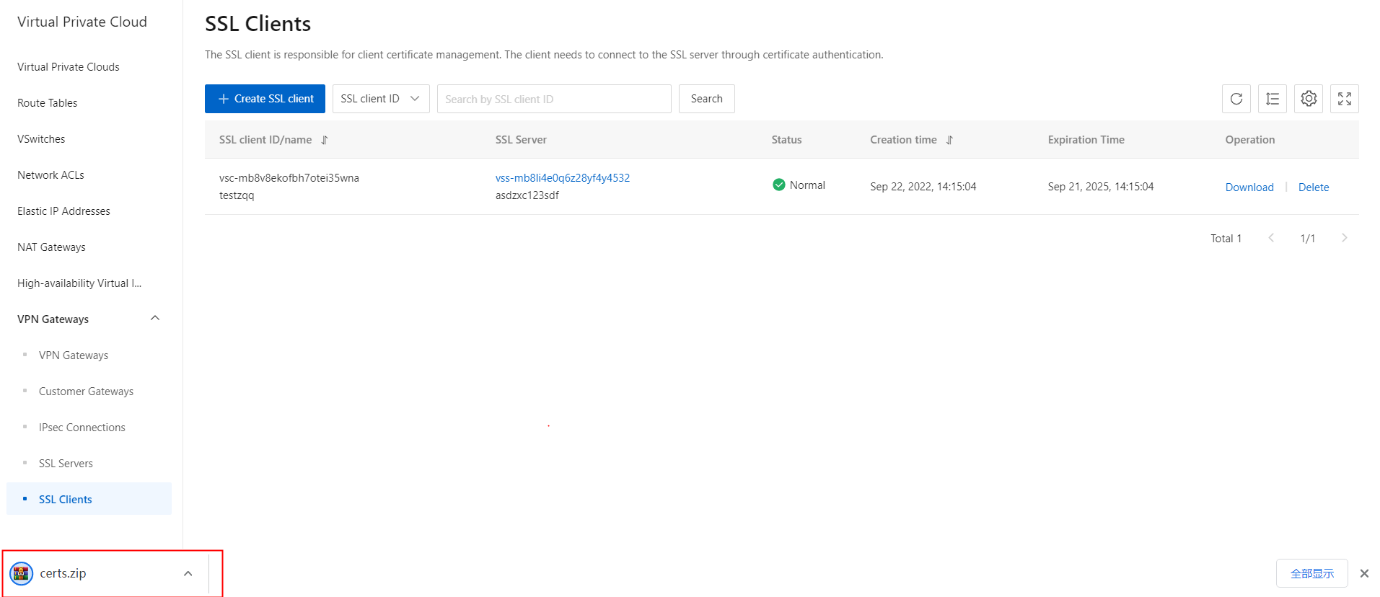Click expiration time Sep 21, 2025, 14:15:04
The width and height of the screenshot is (1380, 597).
[1101, 186]
